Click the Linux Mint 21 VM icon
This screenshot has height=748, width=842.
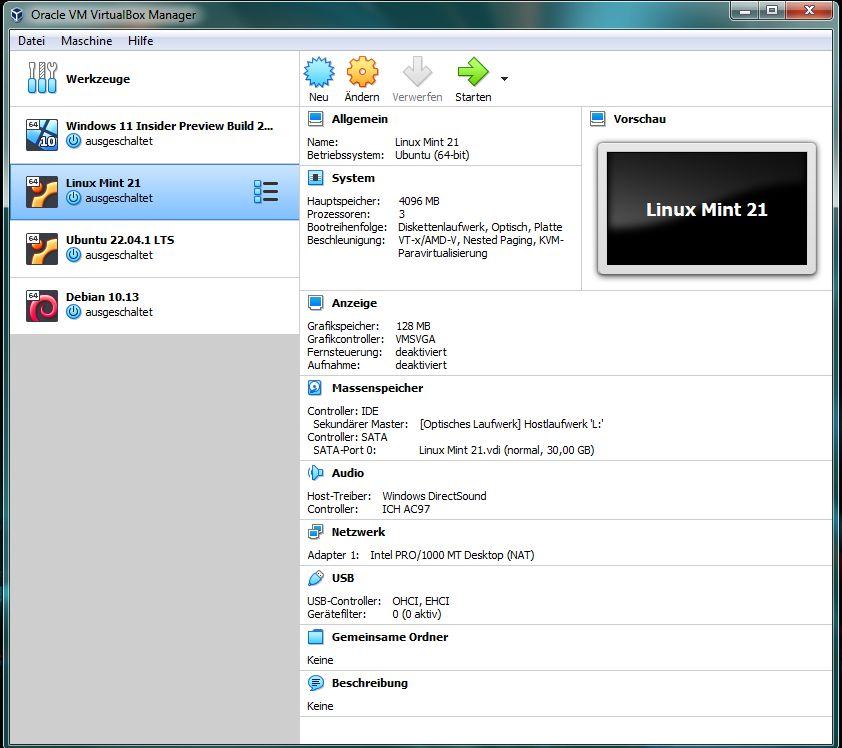42,192
